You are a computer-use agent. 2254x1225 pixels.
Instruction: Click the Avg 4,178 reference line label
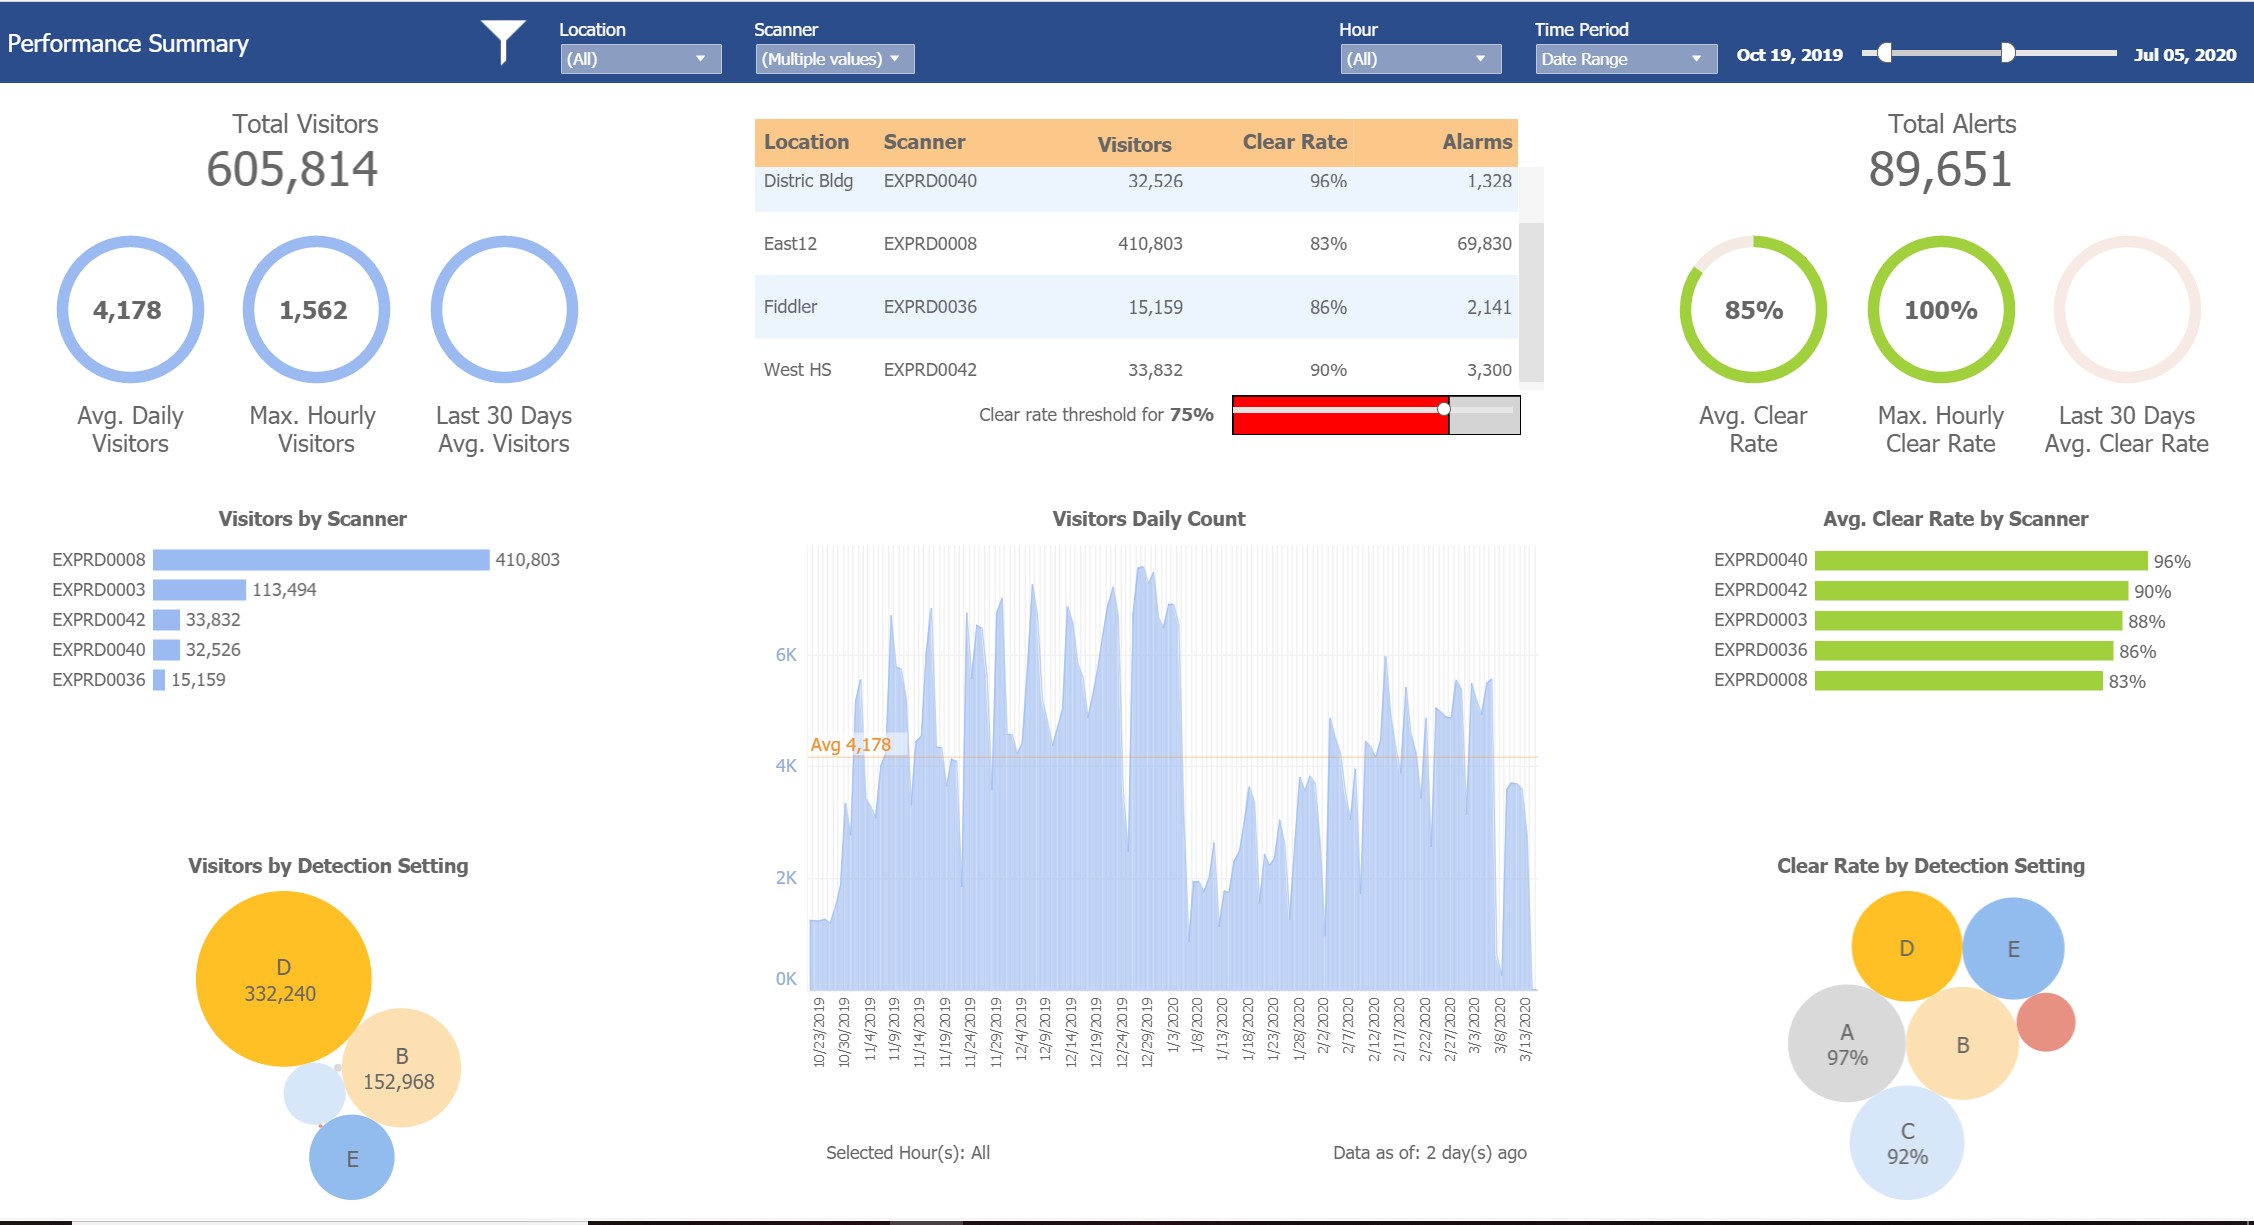pyautogui.click(x=850, y=745)
